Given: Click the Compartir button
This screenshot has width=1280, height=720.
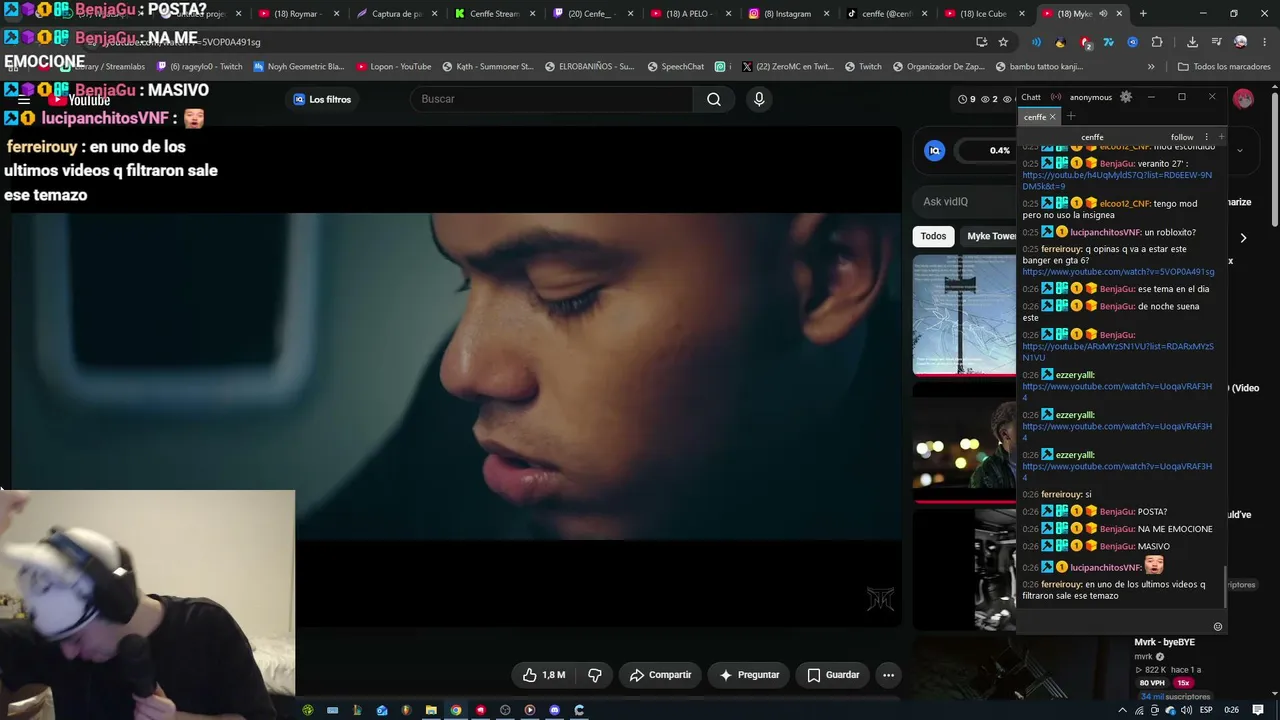Looking at the screenshot, I should [660, 675].
